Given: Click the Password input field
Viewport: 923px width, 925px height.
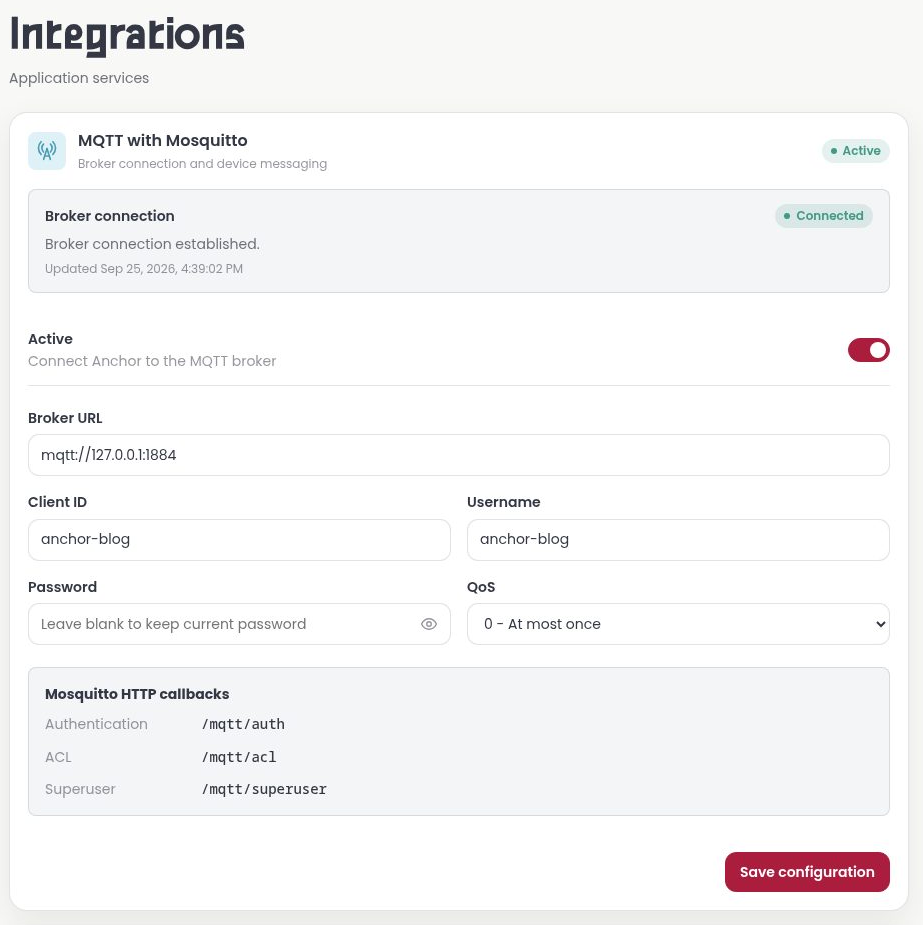Looking at the screenshot, I should [x=239, y=624].
